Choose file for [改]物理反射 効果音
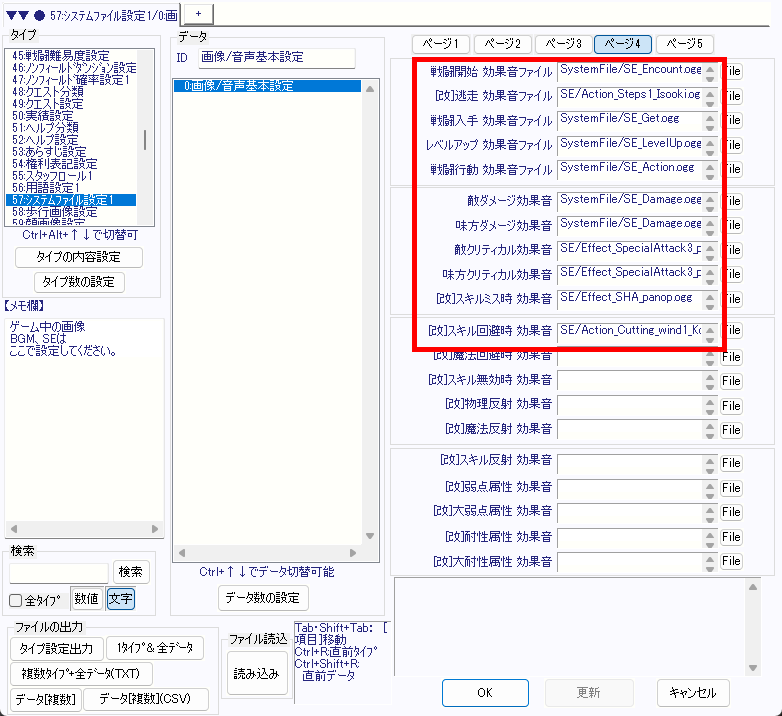The width and height of the screenshot is (782, 716). [732, 406]
